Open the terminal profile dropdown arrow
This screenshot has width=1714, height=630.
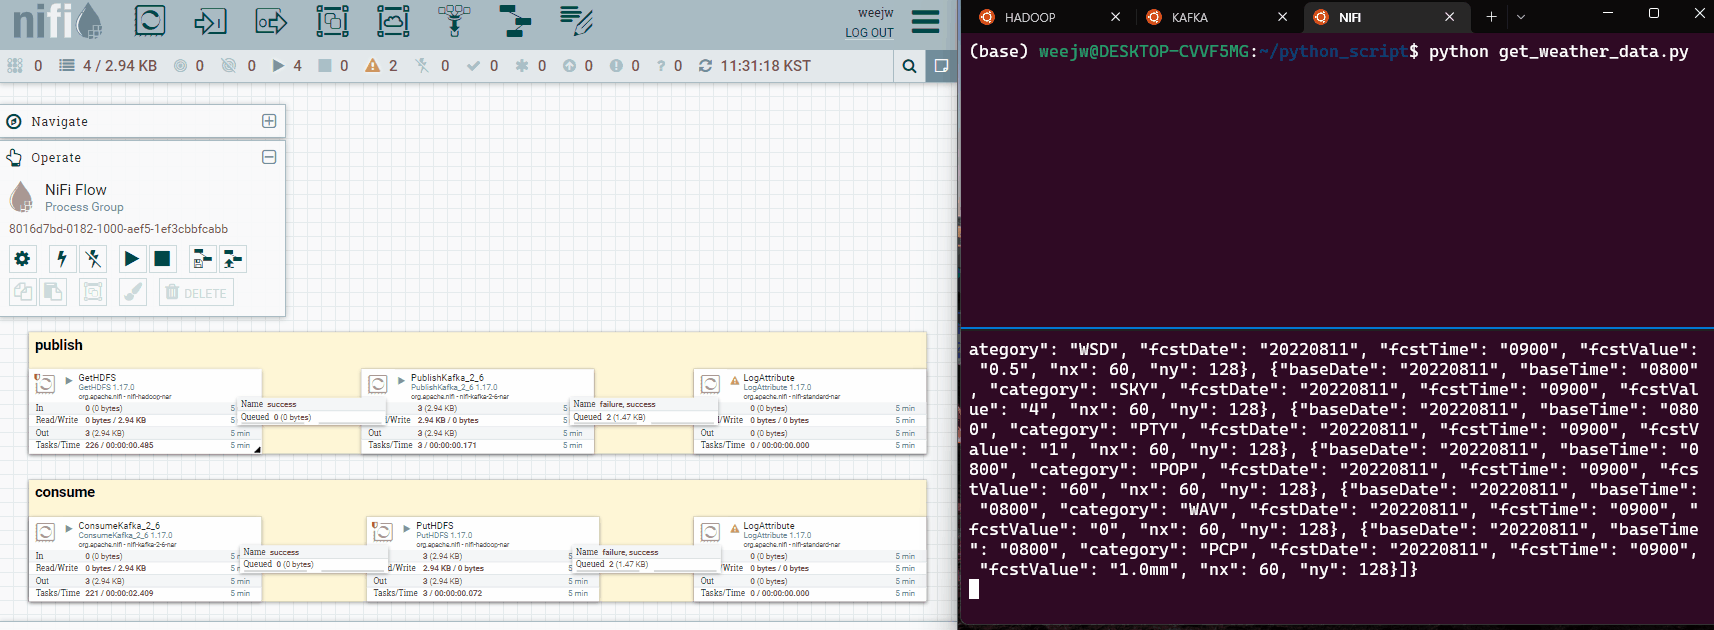pos(1521,17)
